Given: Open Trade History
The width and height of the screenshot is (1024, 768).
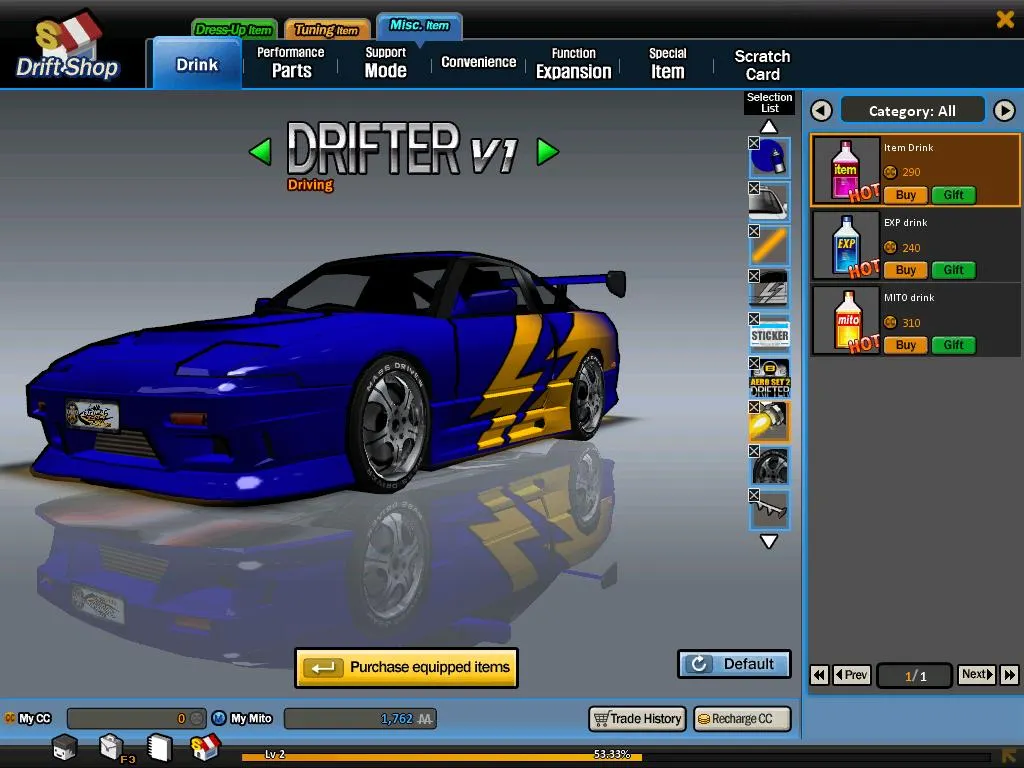Looking at the screenshot, I should pos(637,719).
